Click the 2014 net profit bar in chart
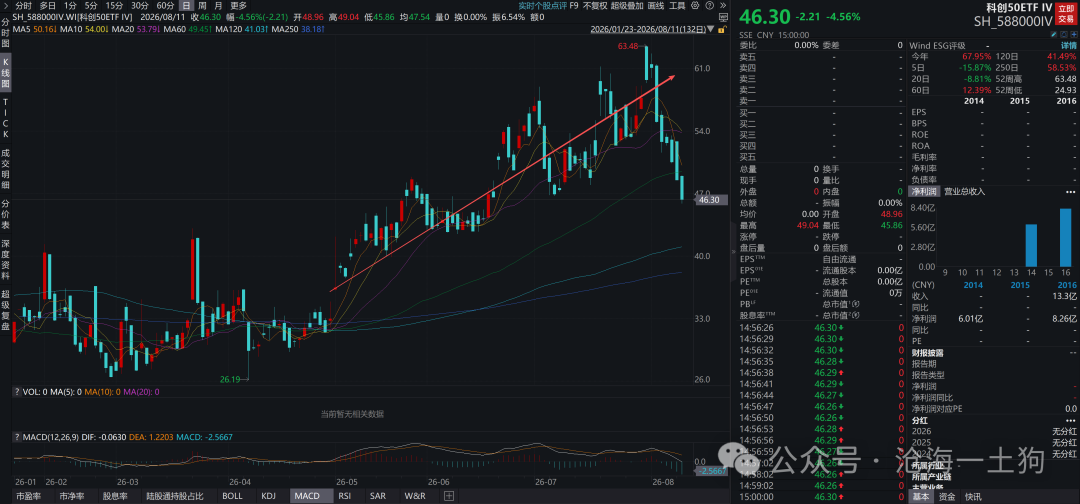This screenshot has width=1080, height=504. tap(1031, 245)
